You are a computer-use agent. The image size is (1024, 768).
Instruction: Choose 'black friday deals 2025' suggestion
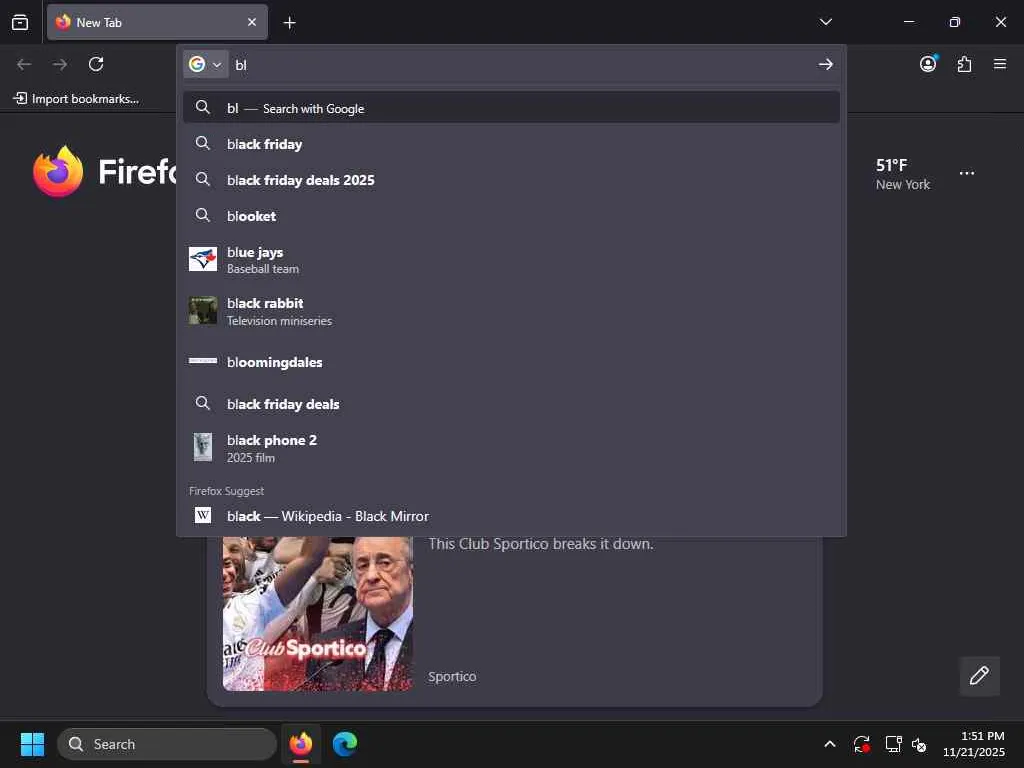point(511,180)
